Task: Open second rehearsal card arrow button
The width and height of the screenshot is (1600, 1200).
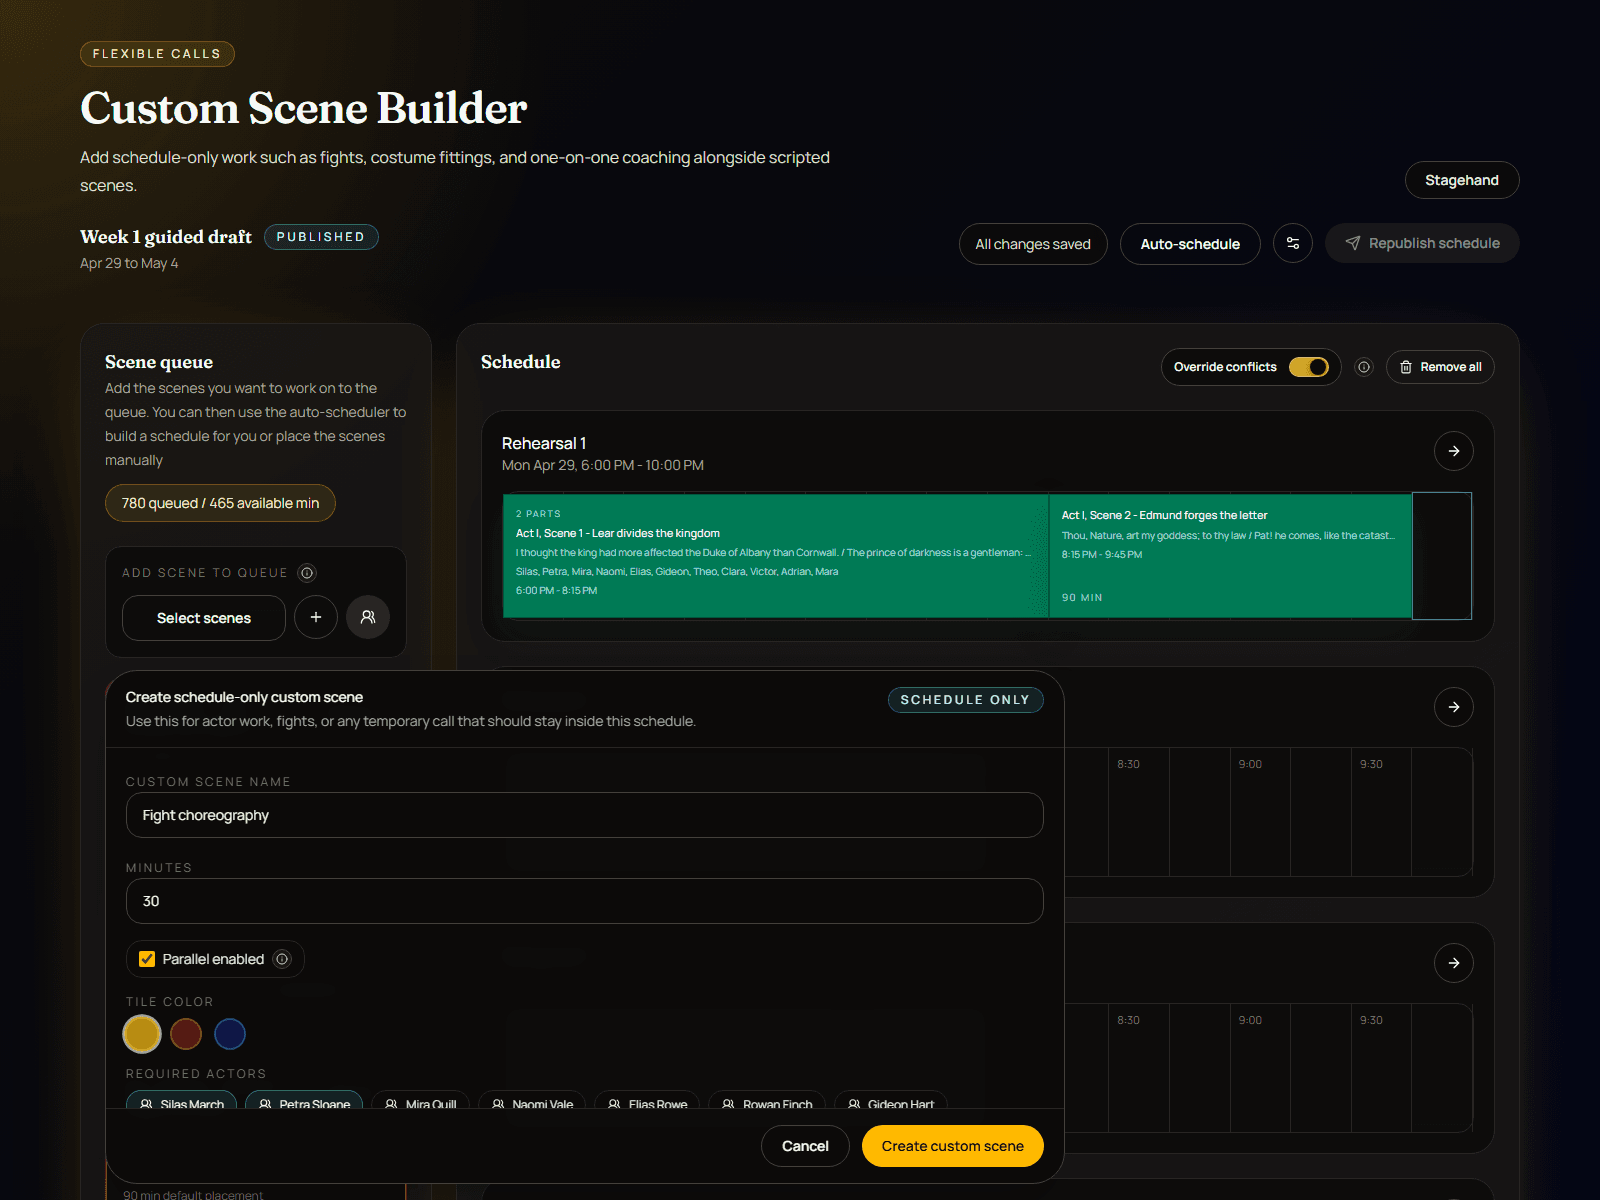Action: click(x=1454, y=707)
